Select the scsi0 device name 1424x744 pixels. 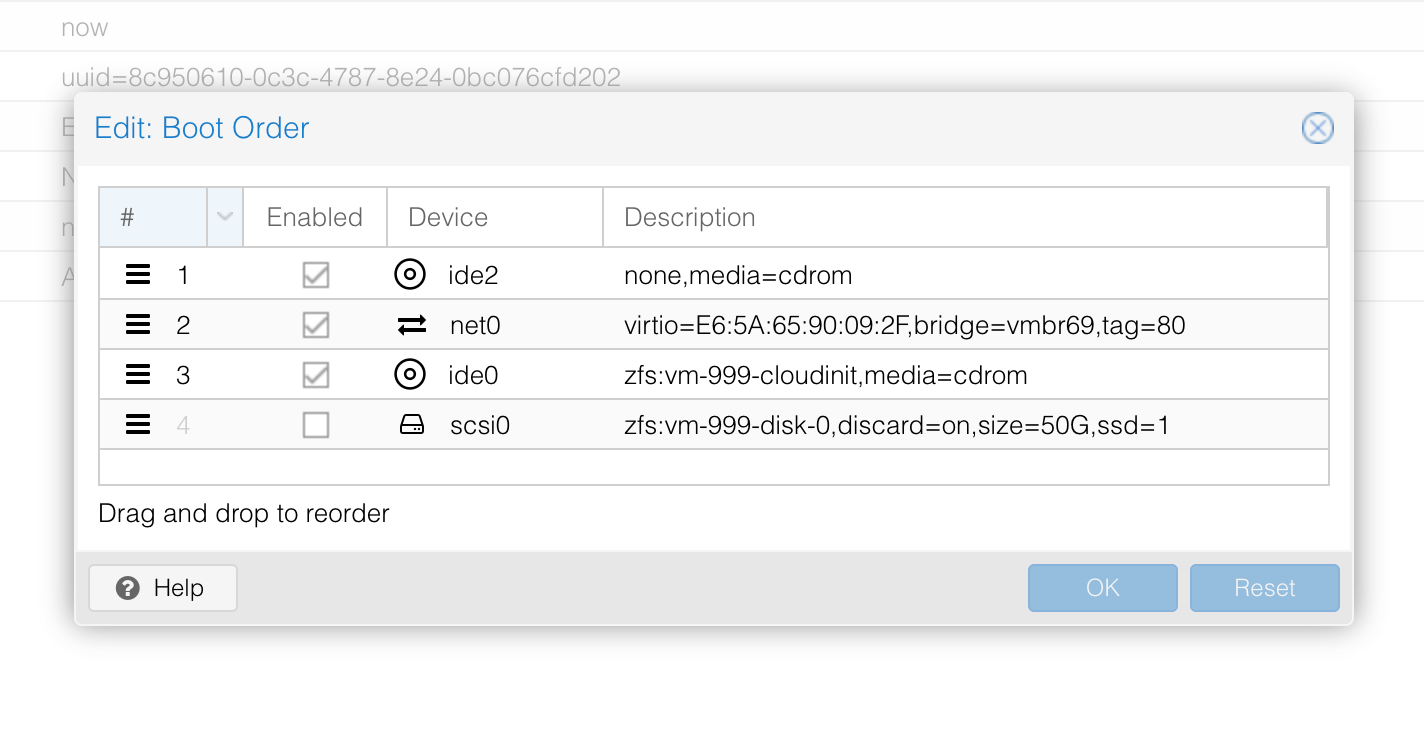(x=480, y=425)
